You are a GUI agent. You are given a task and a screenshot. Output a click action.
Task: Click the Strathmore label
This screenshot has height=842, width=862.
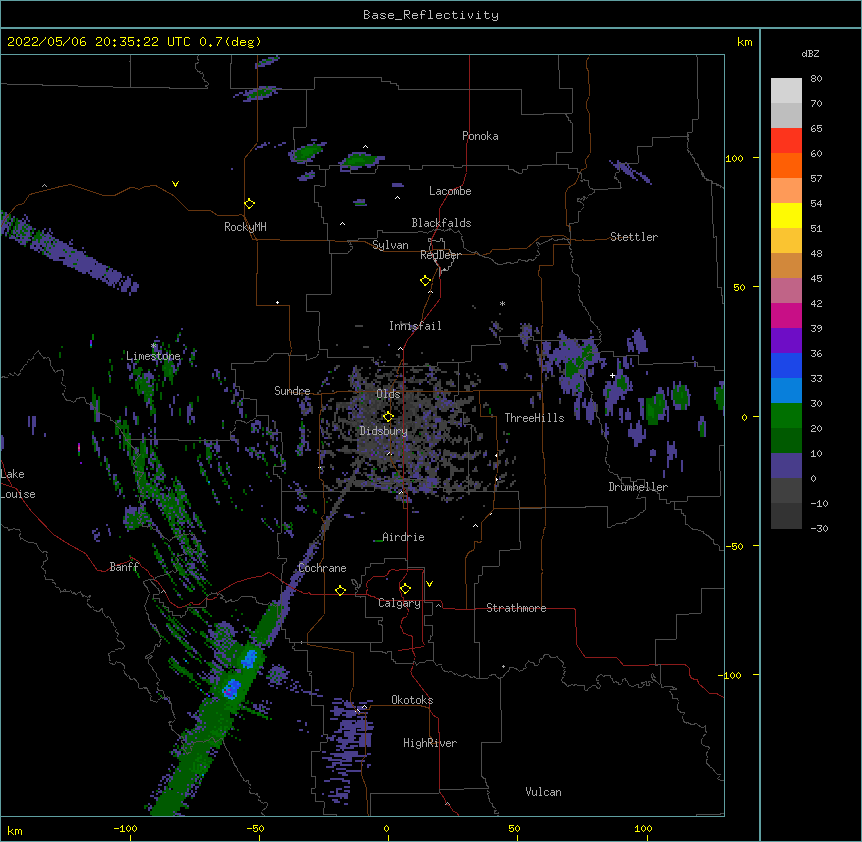pyautogui.click(x=516, y=608)
